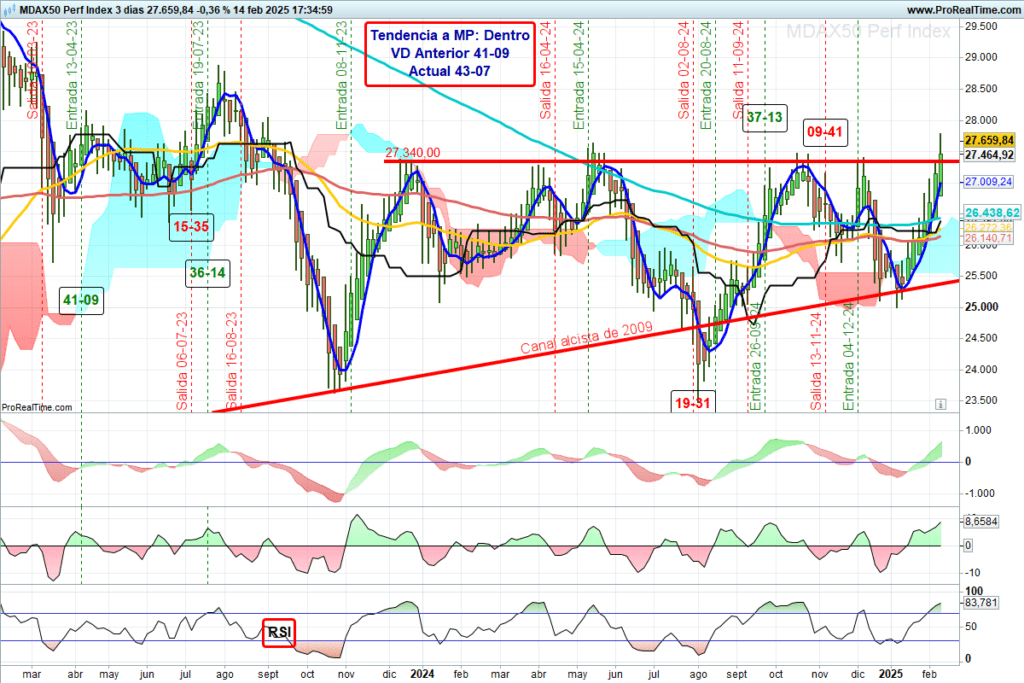Click the red RSI label box

click(279, 632)
